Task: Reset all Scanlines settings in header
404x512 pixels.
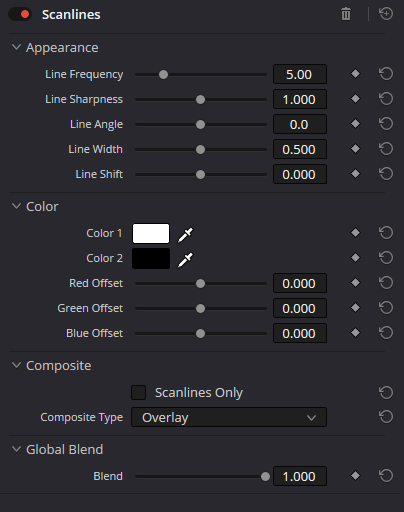Action: (x=386, y=14)
